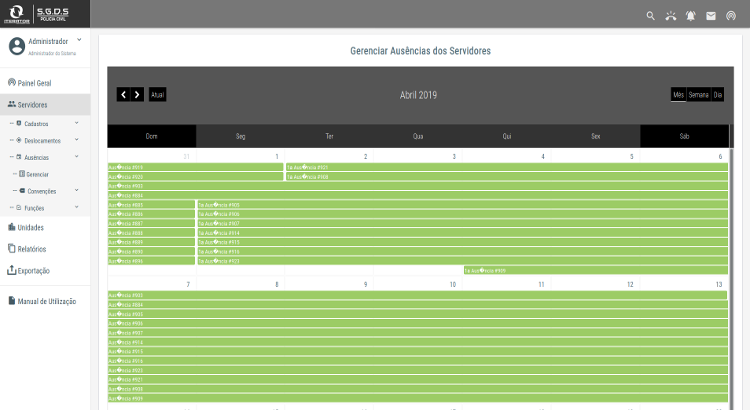Viewport: 750px width, 410px height.
Task: Click the Atual button
Action: point(157,94)
